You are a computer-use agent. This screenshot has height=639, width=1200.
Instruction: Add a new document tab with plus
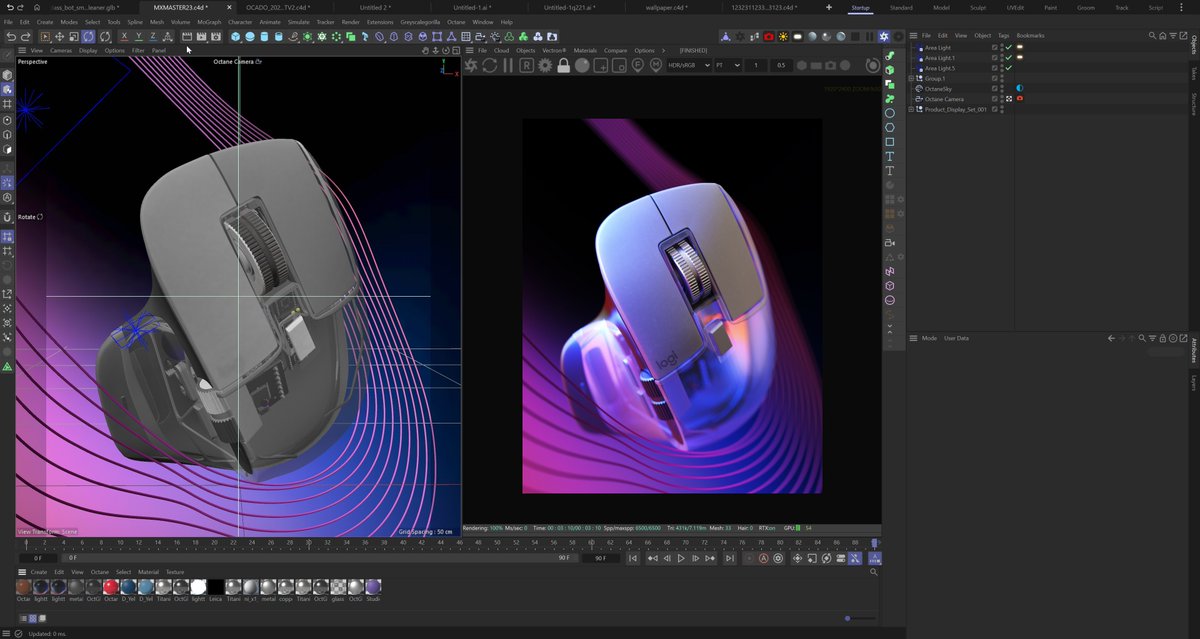coord(829,7)
